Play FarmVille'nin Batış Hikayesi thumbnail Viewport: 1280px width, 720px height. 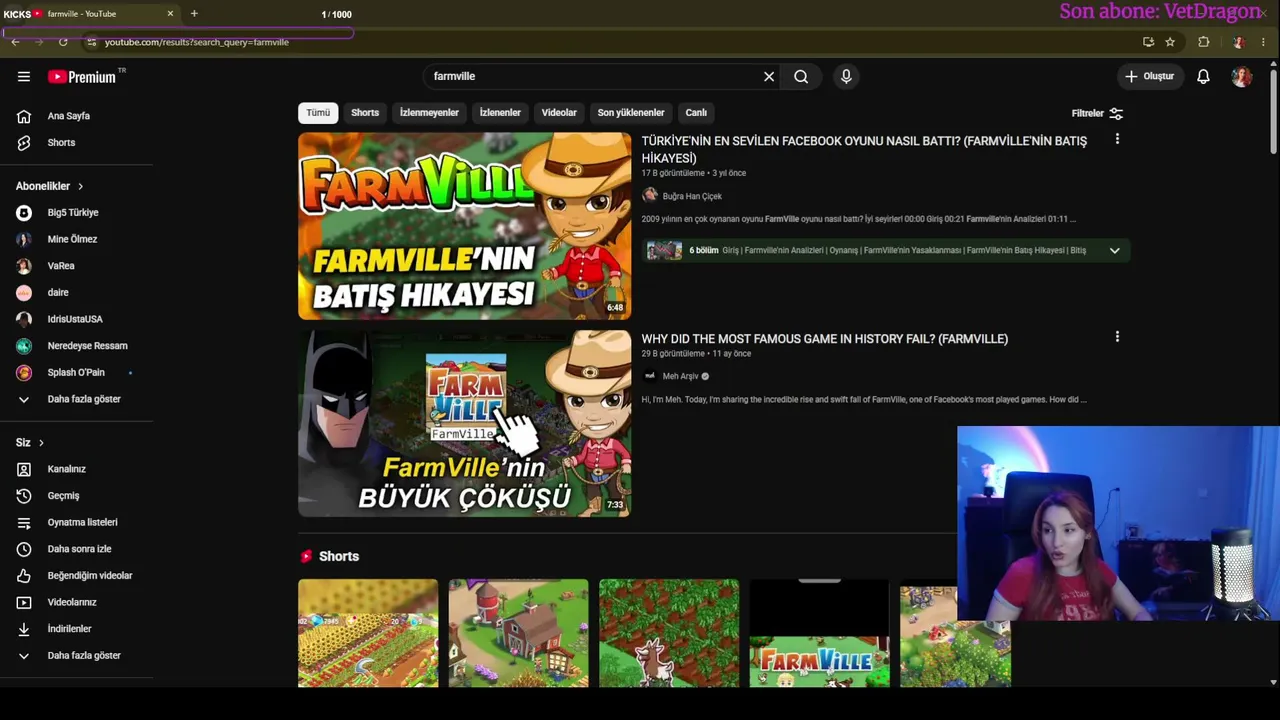click(x=464, y=226)
